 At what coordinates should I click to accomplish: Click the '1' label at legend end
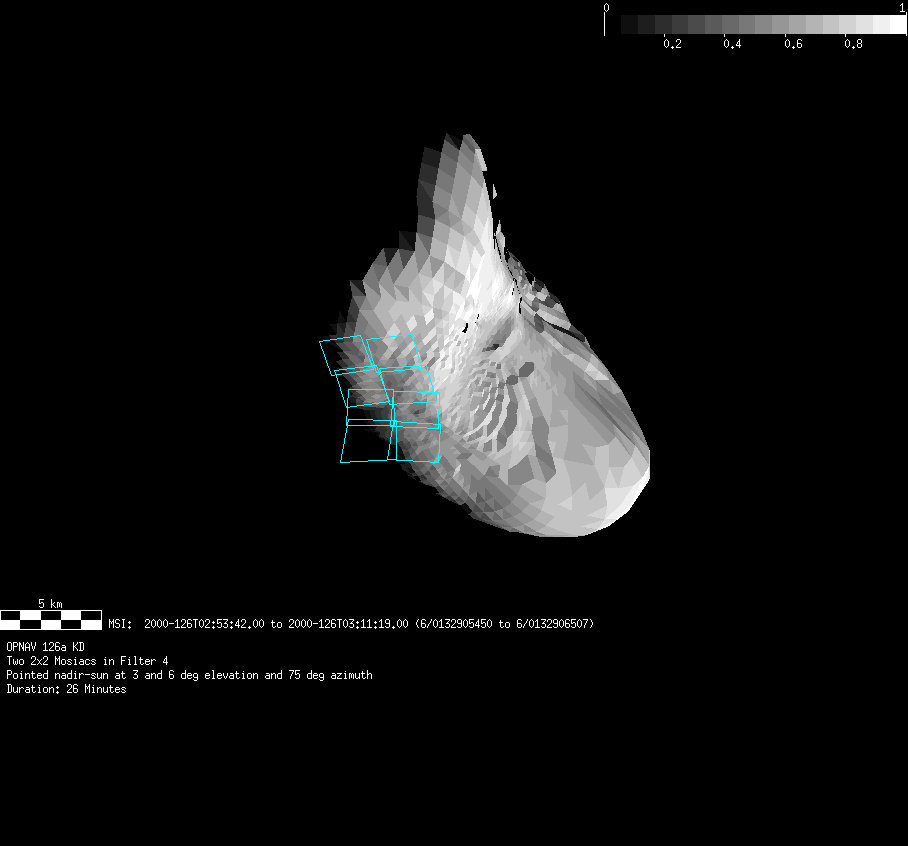[902, 8]
